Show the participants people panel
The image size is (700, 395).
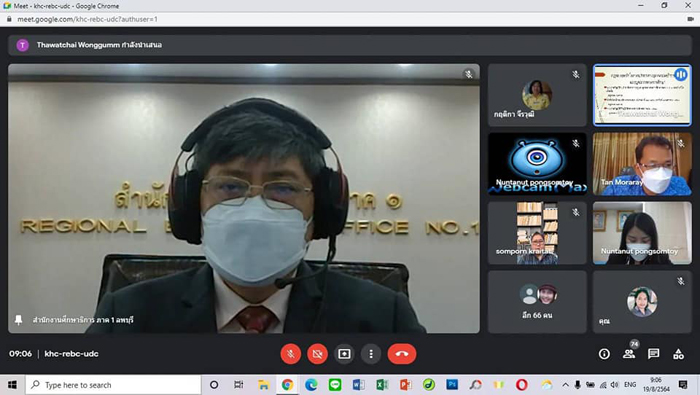pyautogui.click(x=629, y=354)
